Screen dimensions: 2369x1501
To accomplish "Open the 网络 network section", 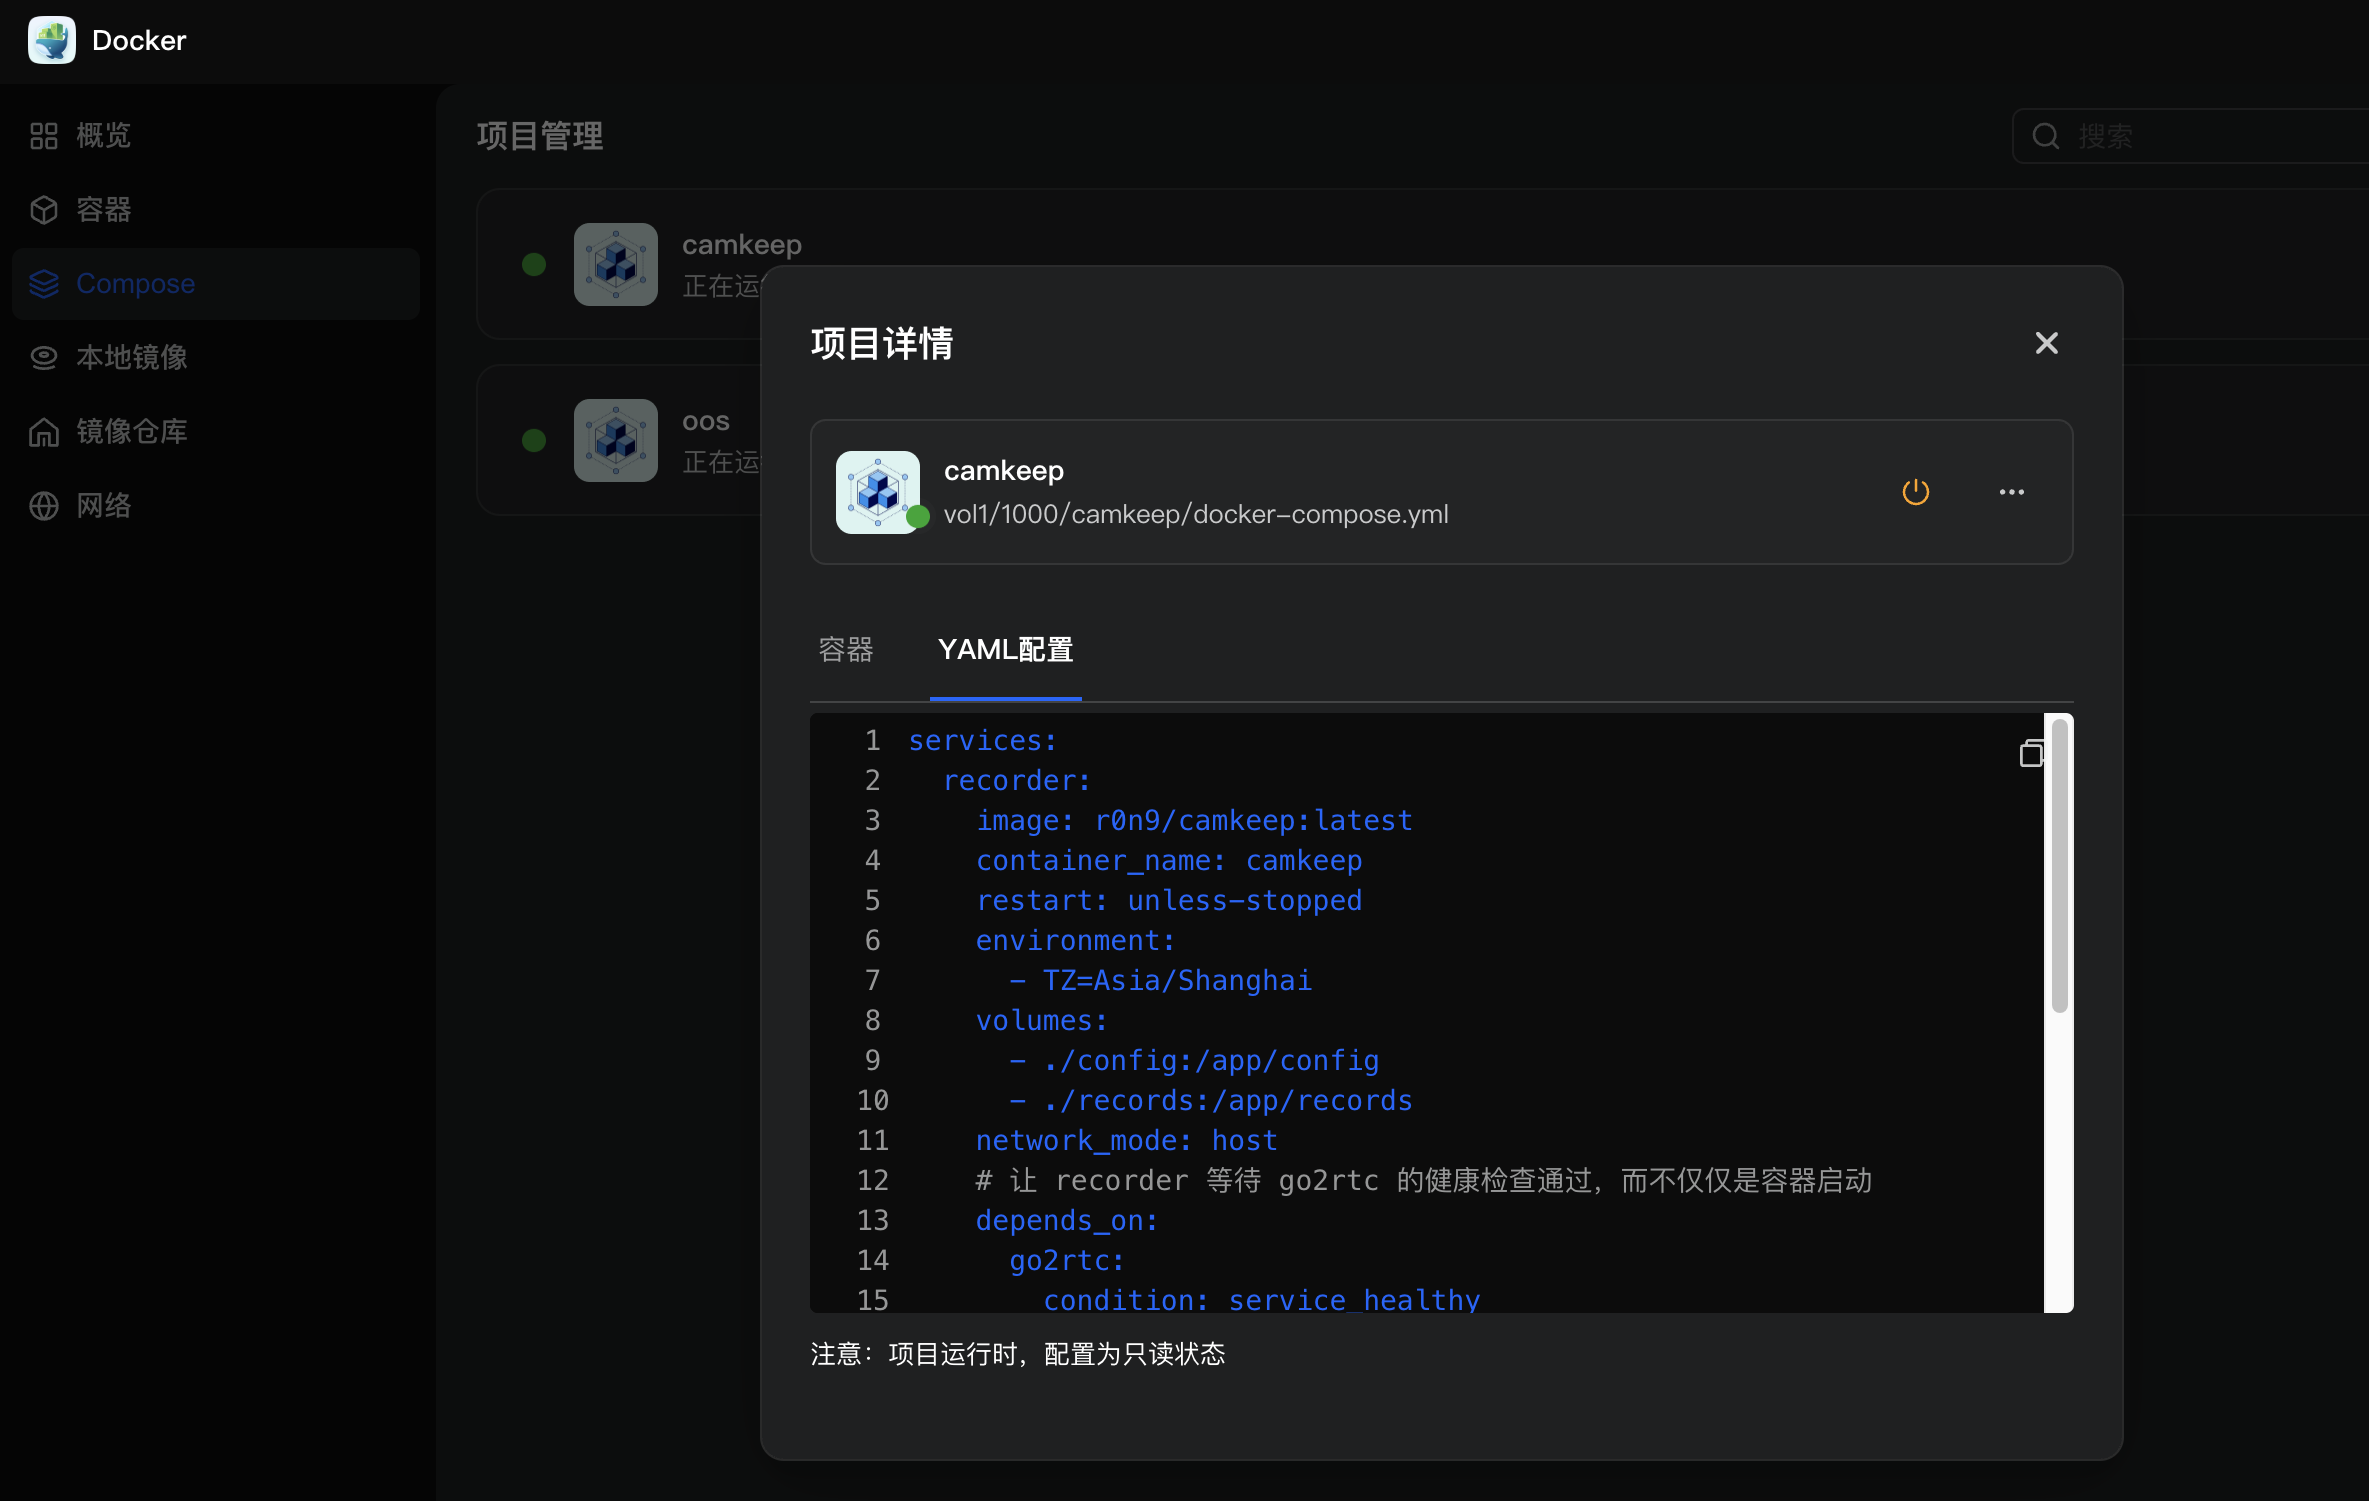I will [x=215, y=505].
